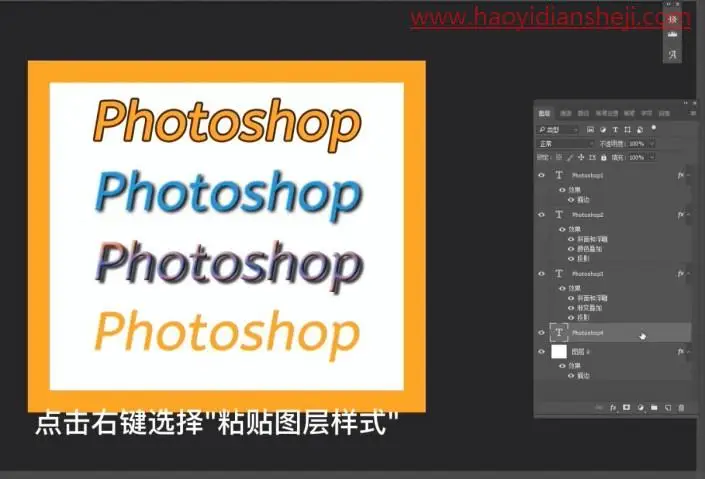The height and width of the screenshot is (479, 705).
Task: Lock transparent pixels in Layers panel
Action: click(x=559, y=157)
